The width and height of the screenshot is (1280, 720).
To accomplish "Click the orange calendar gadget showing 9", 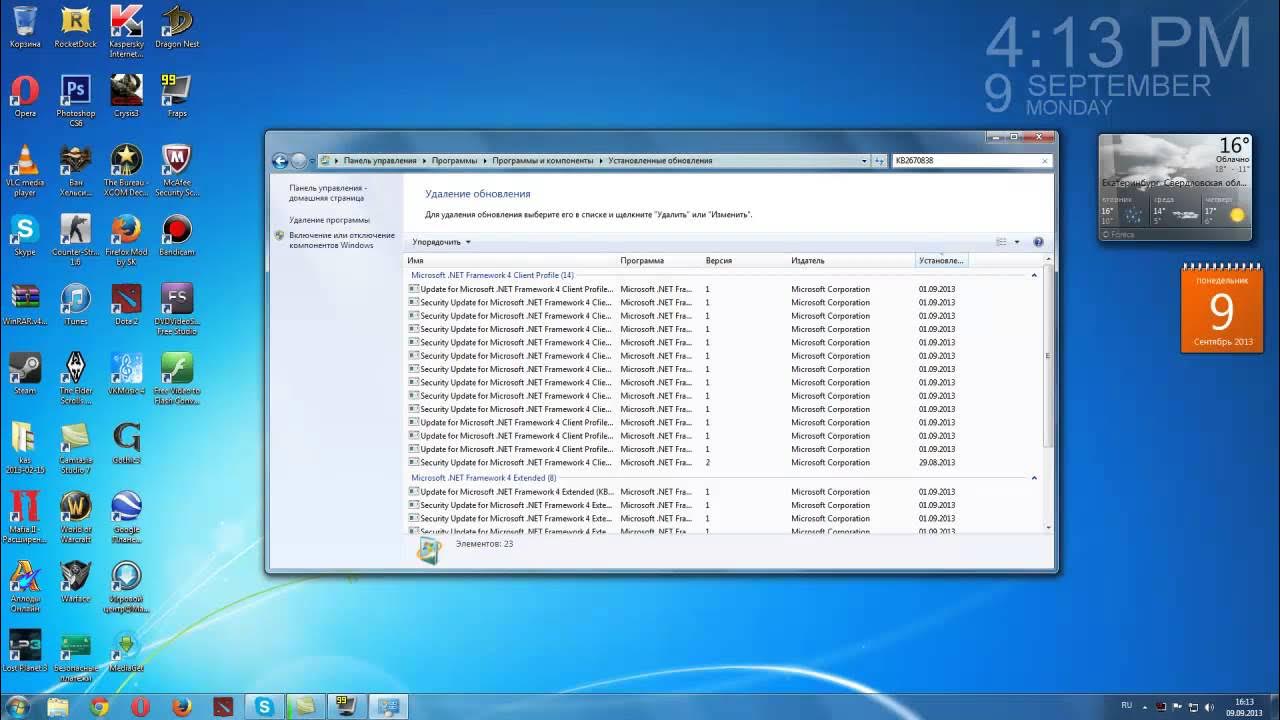I will tap(1222, 308).
